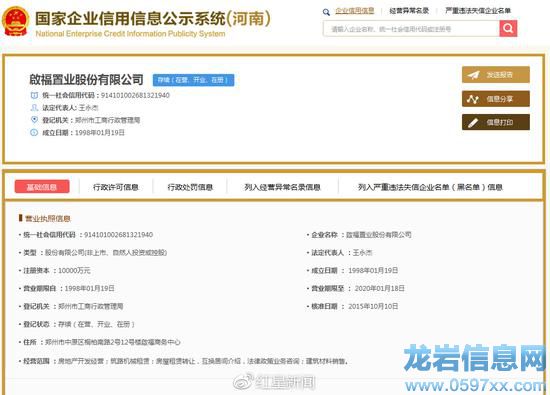Click the share graph icon on 信息分享
The image size is (550, 395).
(473, 99)
